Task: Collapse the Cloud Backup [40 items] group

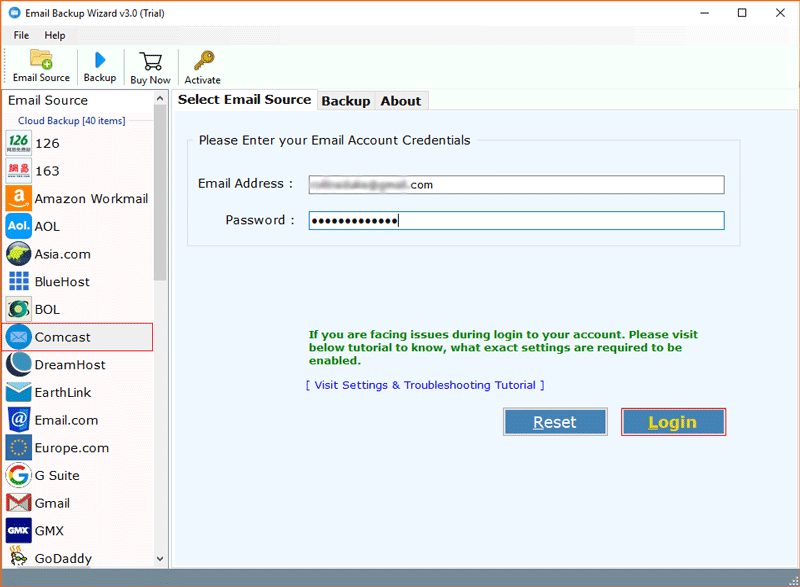Action: coord(71,120)
